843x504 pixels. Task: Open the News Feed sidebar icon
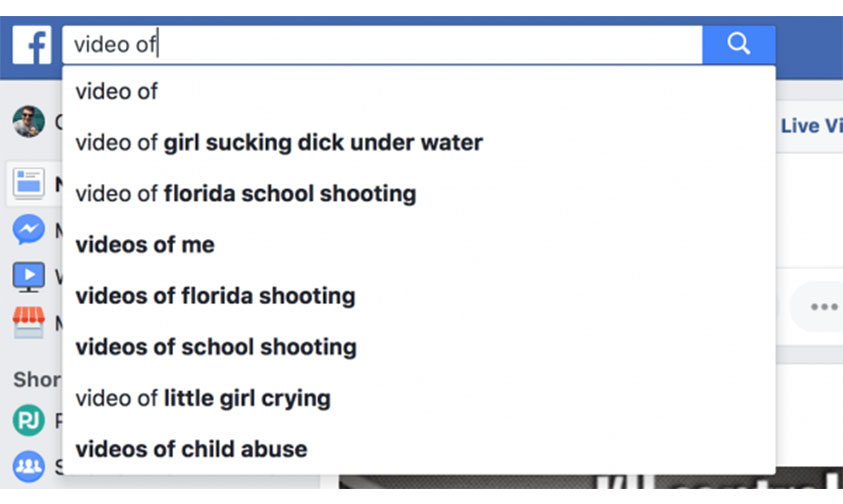point(28,182)
